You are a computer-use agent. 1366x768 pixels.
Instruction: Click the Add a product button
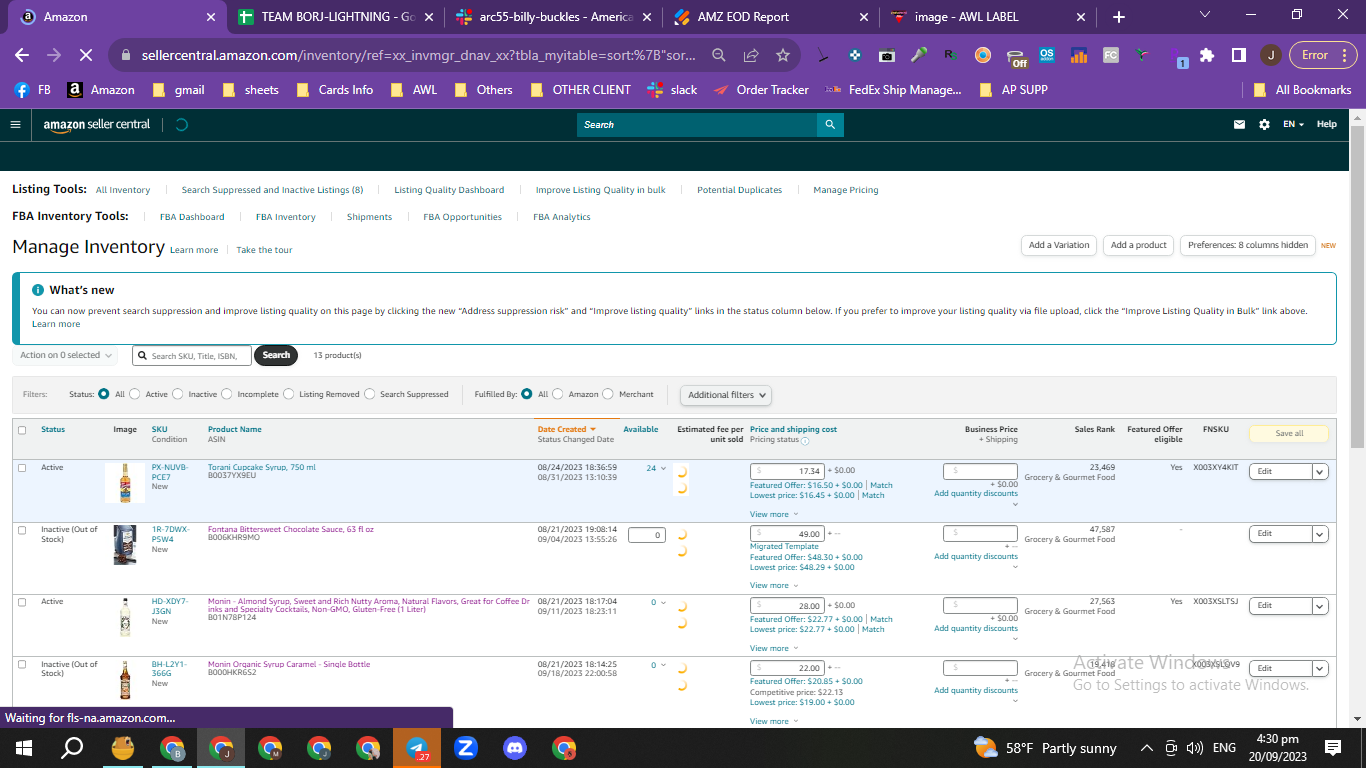pyautogui.click(x=1139, y=245)
